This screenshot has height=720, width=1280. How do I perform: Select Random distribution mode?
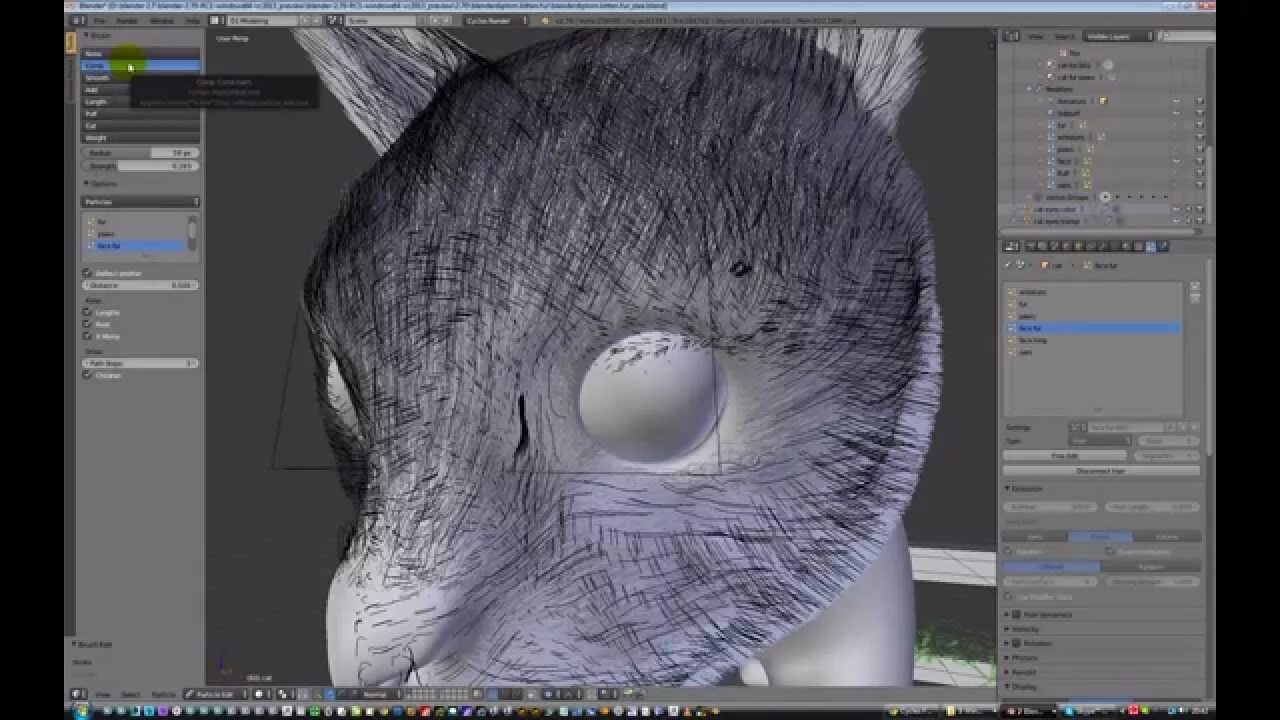coord(1150,566)
